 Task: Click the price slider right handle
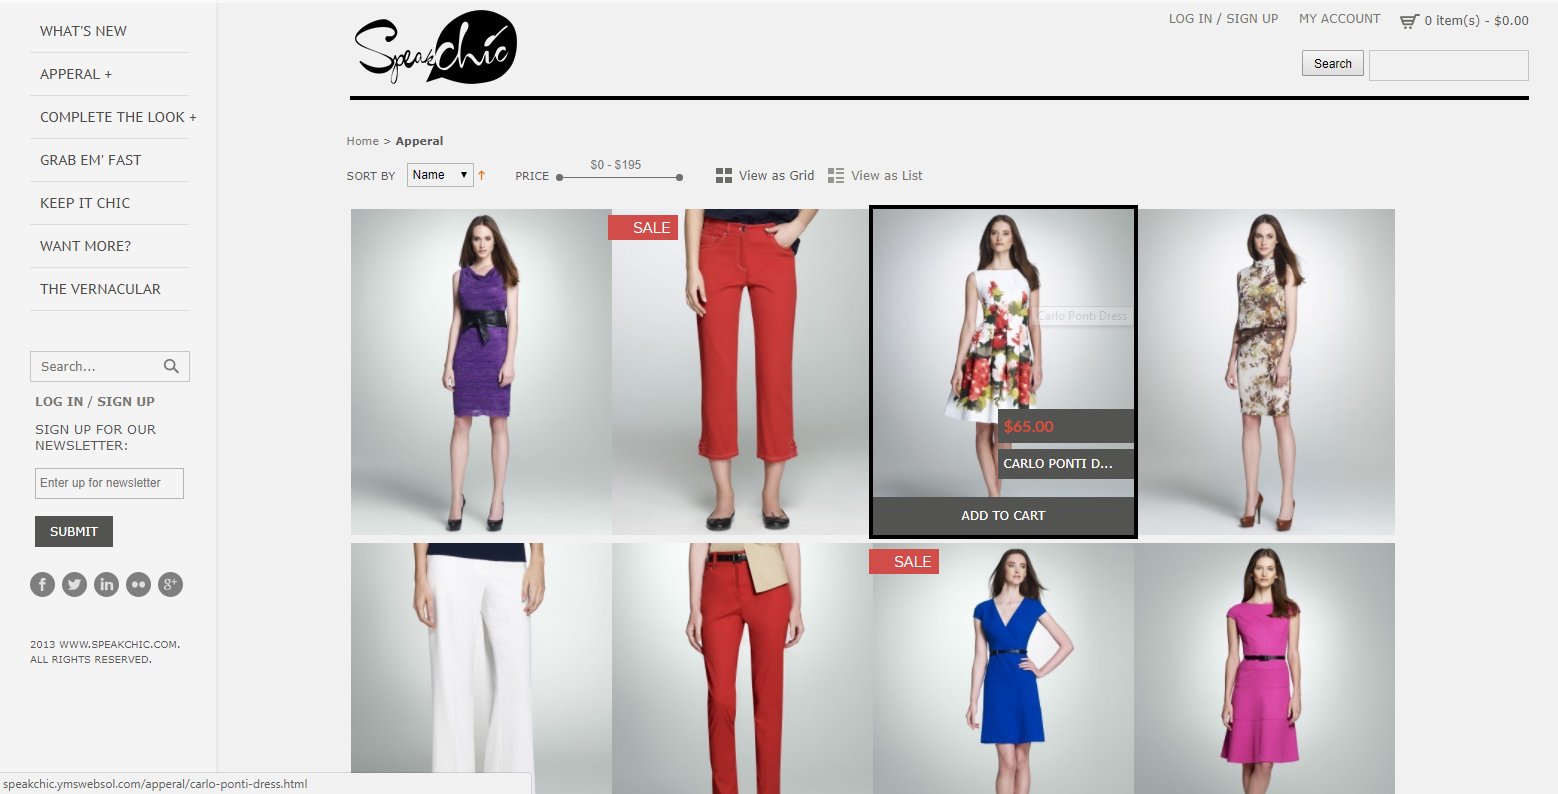tap(679, 177)
